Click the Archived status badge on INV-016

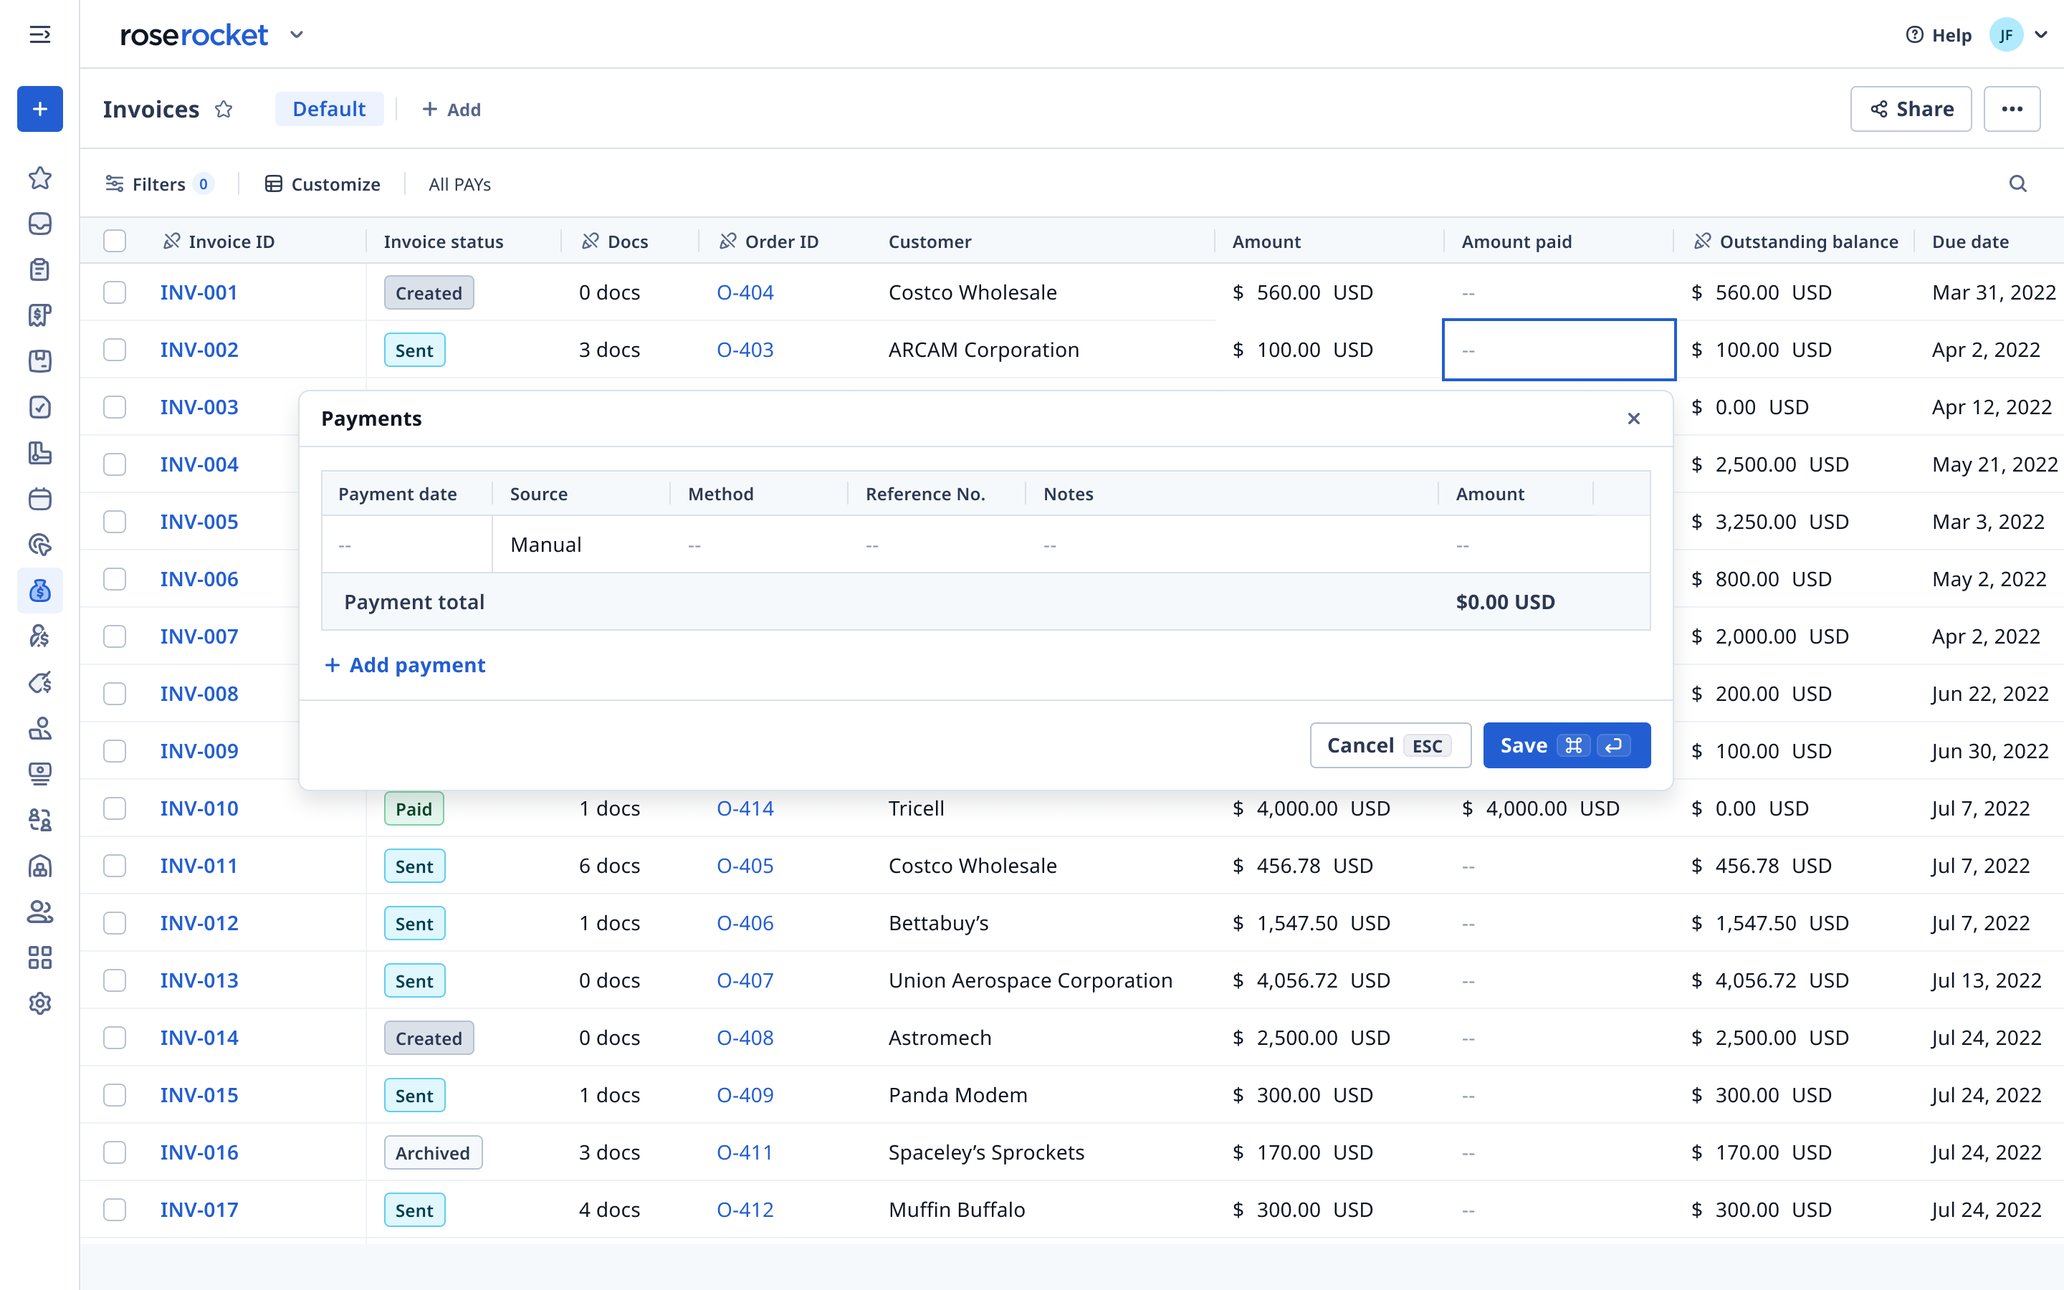click(x=432, y=1153)
